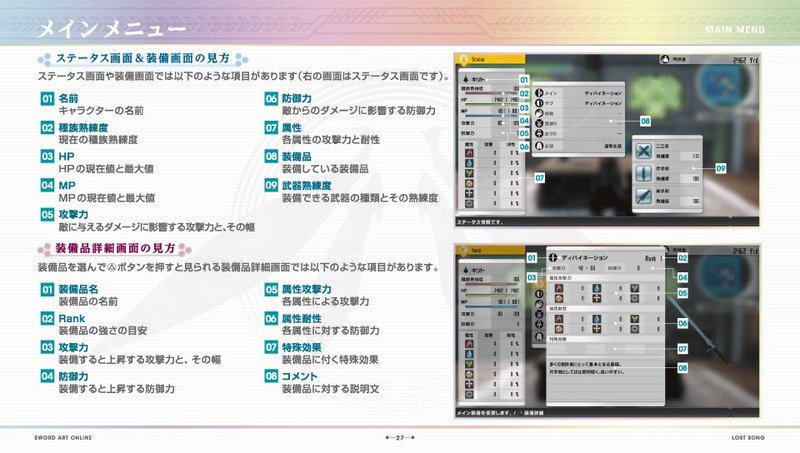The image size is (800, 453).
Task: Click dark icon under 属性耐性 in detail panel
Action: [x=634, y=329]
